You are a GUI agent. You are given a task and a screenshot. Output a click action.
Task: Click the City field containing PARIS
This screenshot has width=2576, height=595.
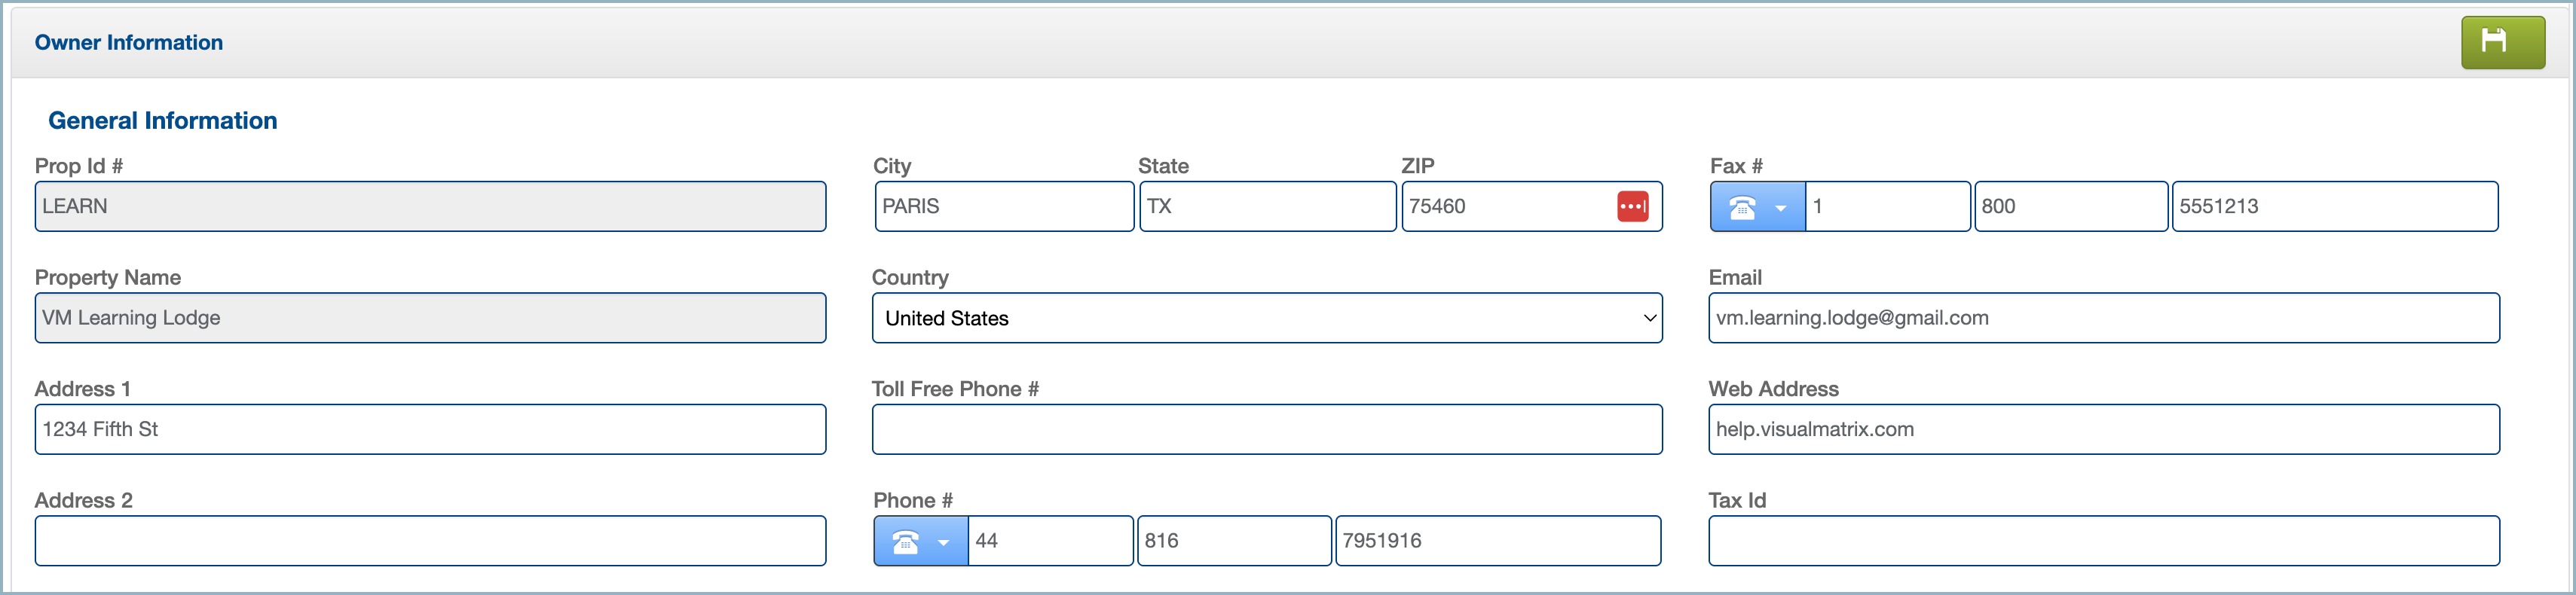click(1003, 207)
